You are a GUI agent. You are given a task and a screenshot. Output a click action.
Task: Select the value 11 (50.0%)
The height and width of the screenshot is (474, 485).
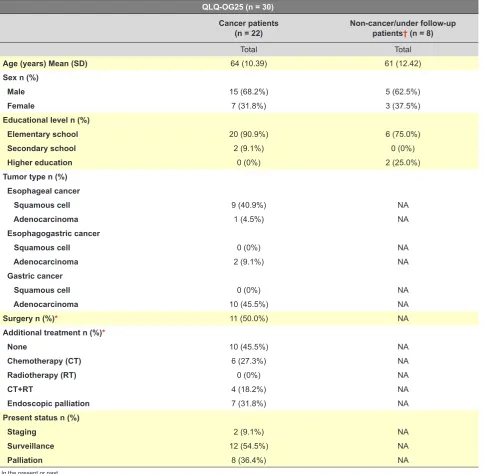[249, 319]
